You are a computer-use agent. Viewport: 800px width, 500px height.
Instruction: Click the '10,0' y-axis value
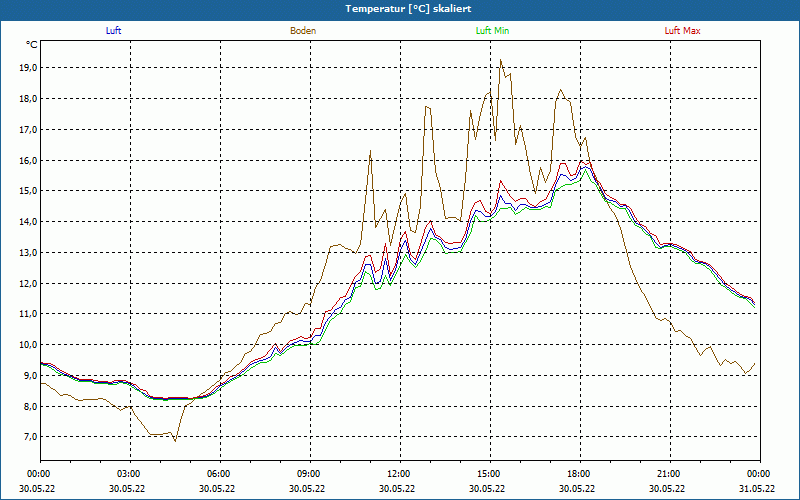click(x=28, y=344)
